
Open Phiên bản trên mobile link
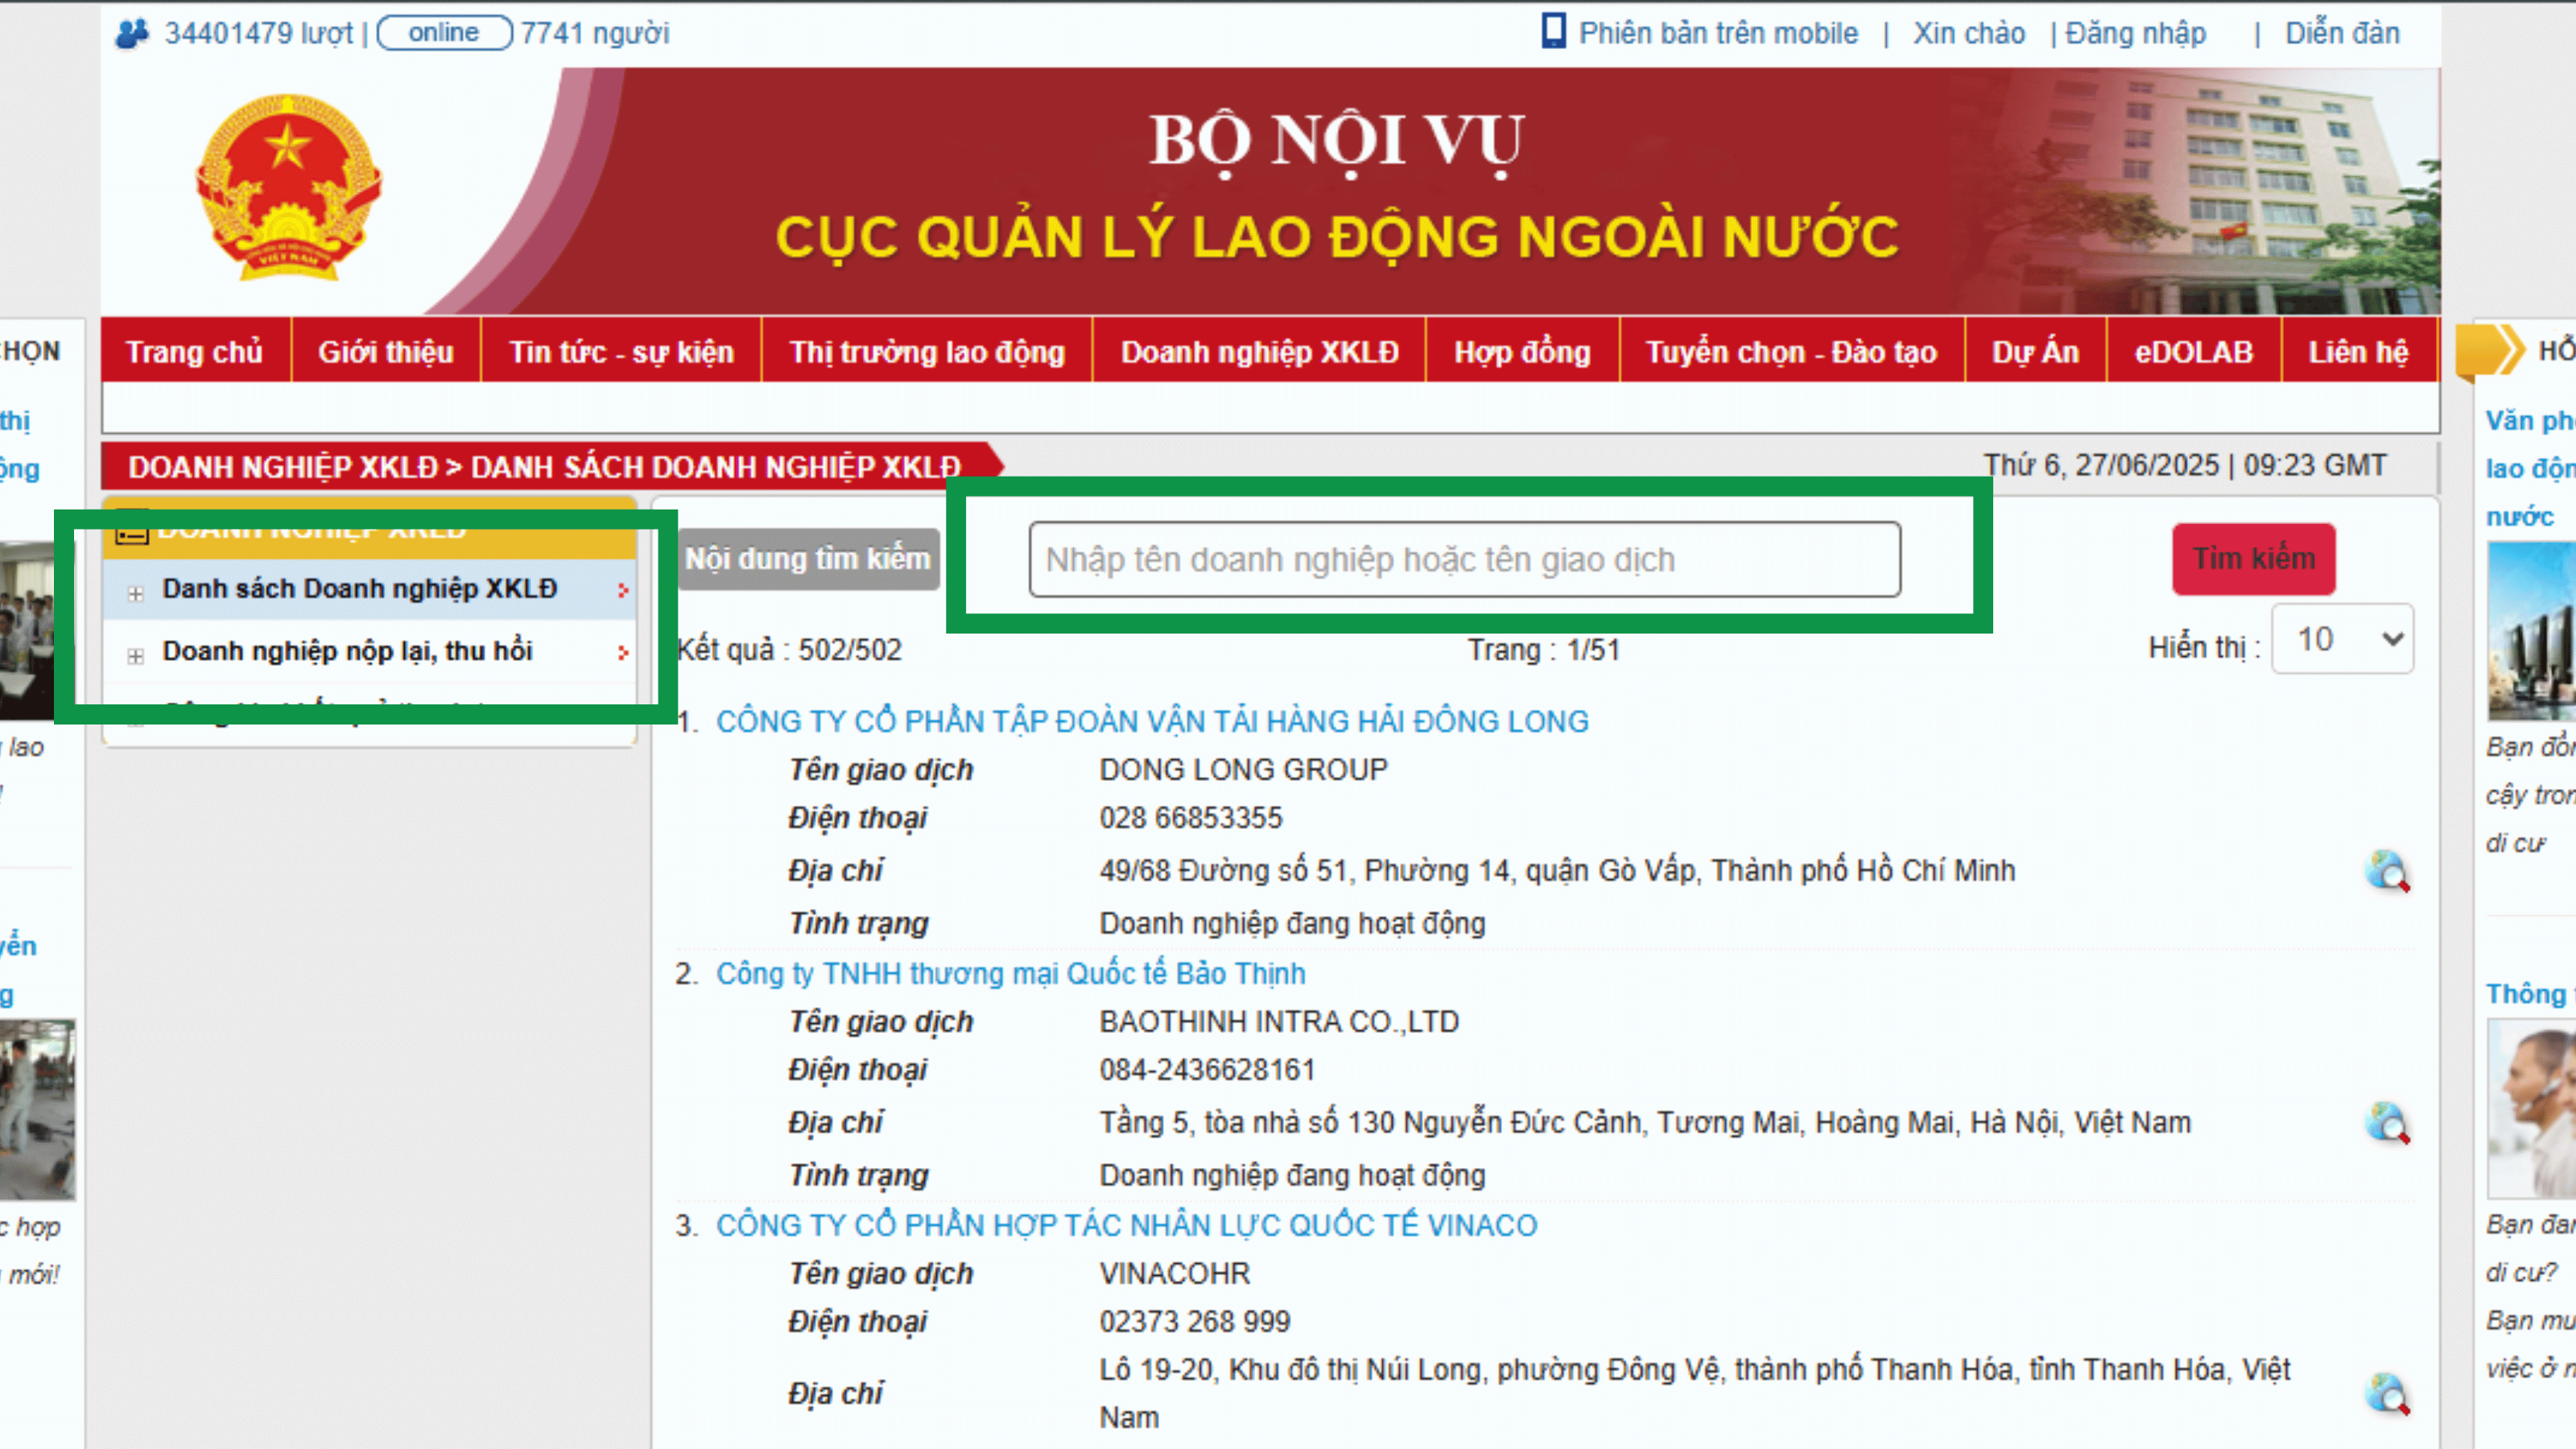pyautogui.click(x=1718, y=33)
